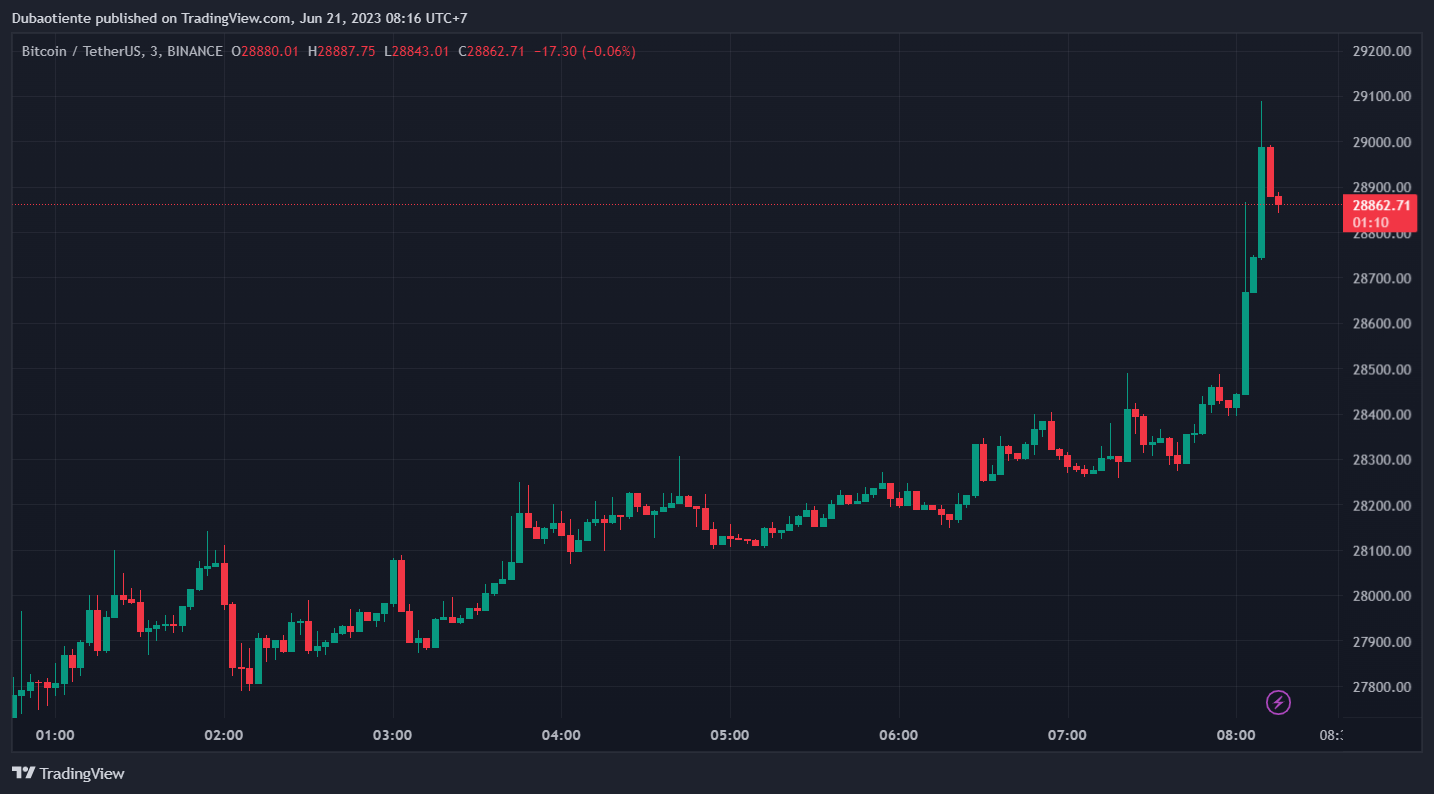
Task: Select the open price value 28880.01
Action: click(270, 51)
